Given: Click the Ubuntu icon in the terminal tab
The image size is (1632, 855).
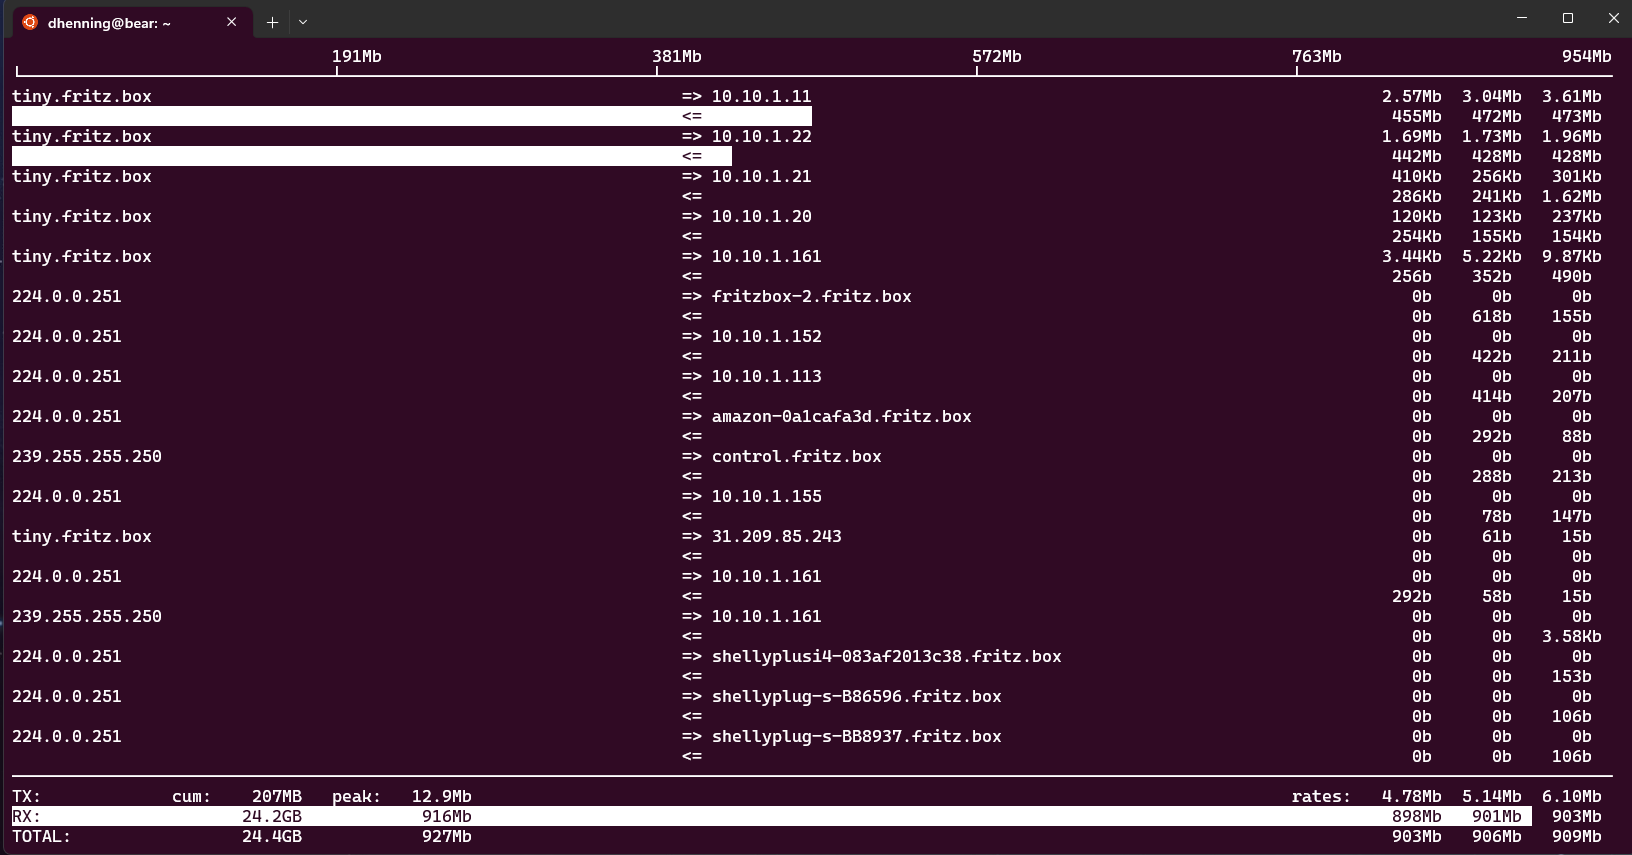Looking at the screenshot, I should 30,22.
